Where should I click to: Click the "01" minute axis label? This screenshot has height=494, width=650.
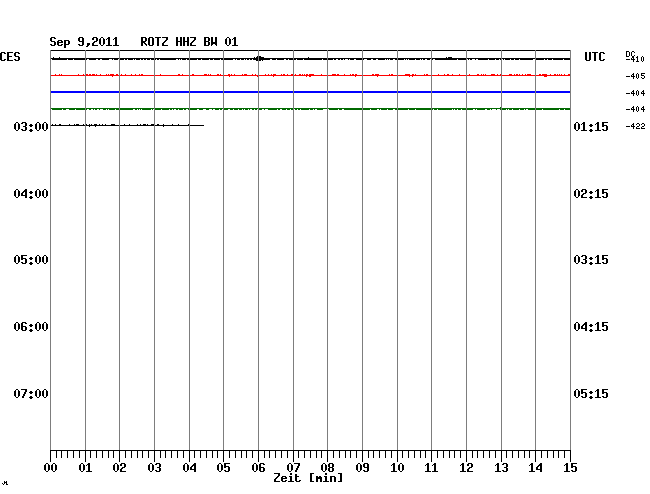pyautogui.click(x=85, y=468)
